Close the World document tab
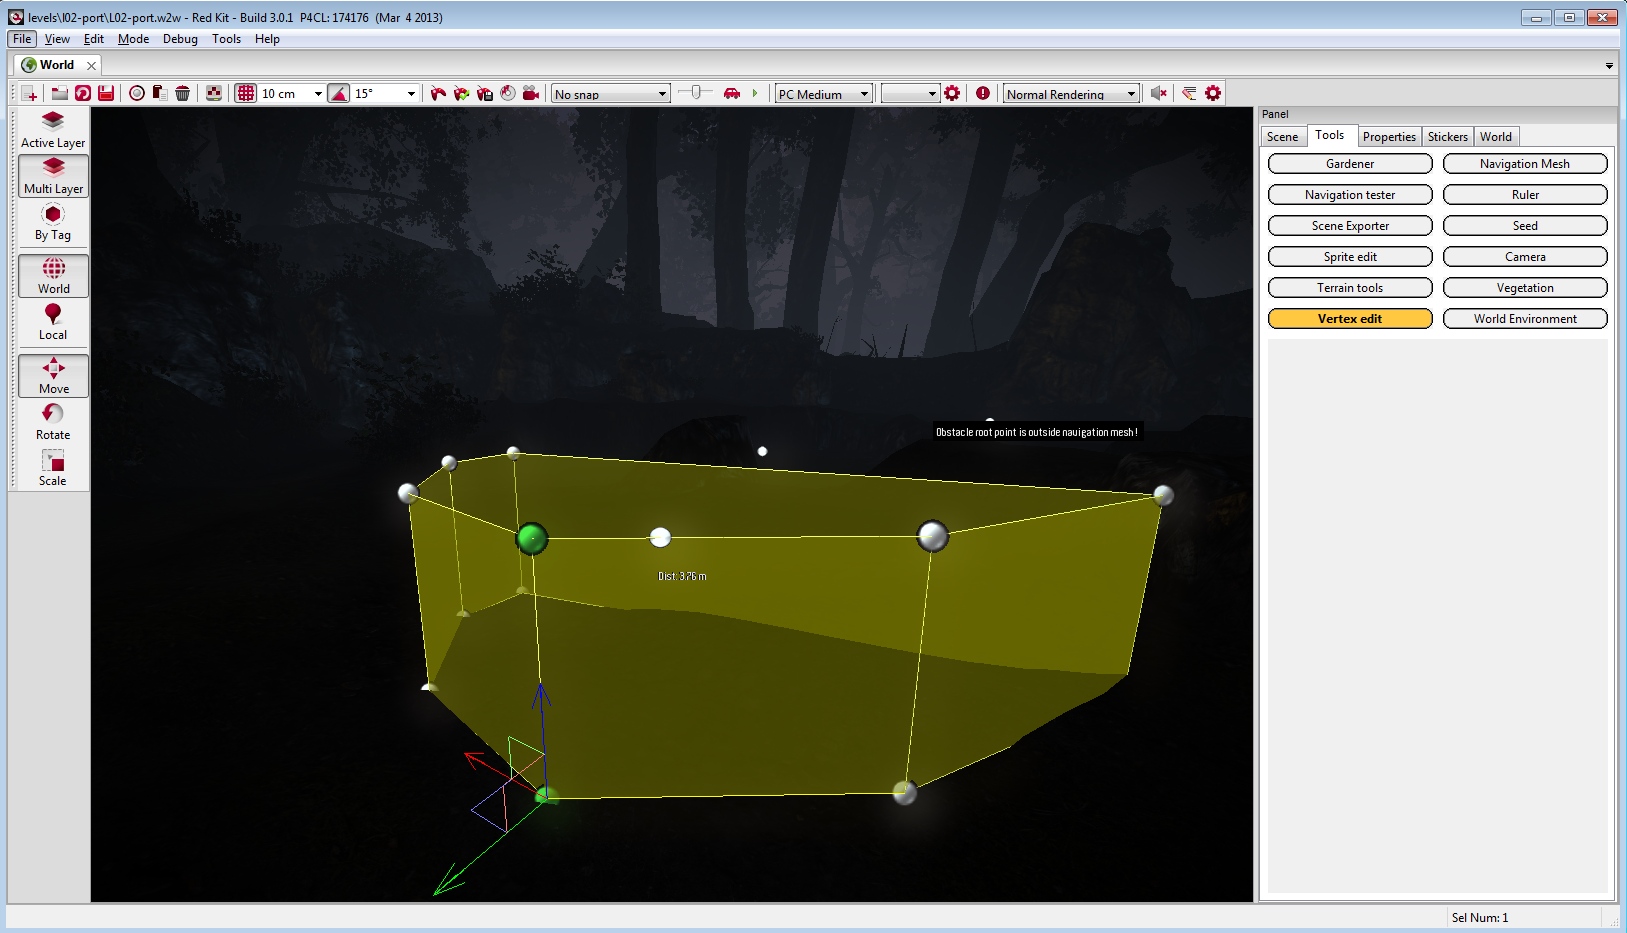Viewport: 1627px width, 933px height. 92,65
